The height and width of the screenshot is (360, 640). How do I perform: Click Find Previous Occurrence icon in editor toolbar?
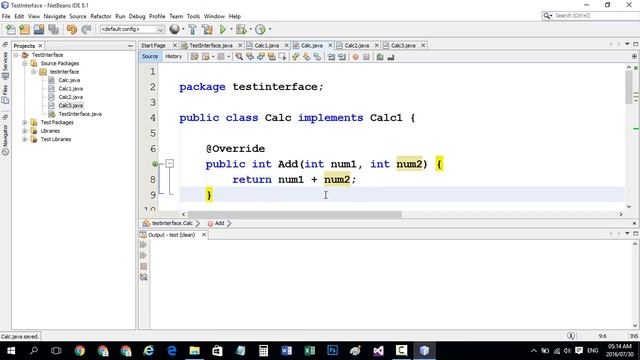[250, 57]
